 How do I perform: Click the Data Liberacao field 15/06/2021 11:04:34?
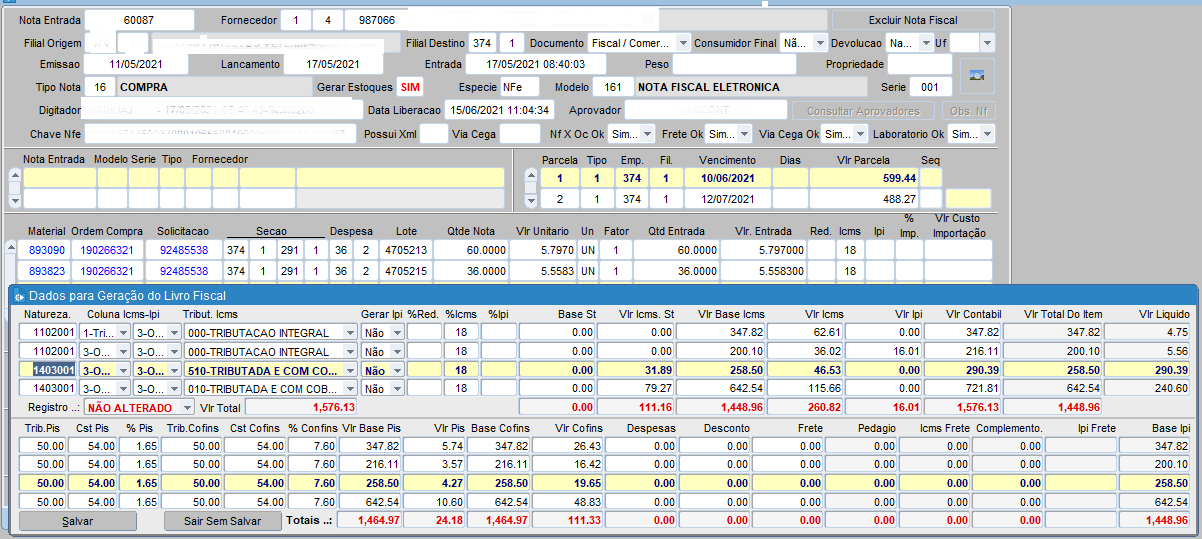[498, 111]
